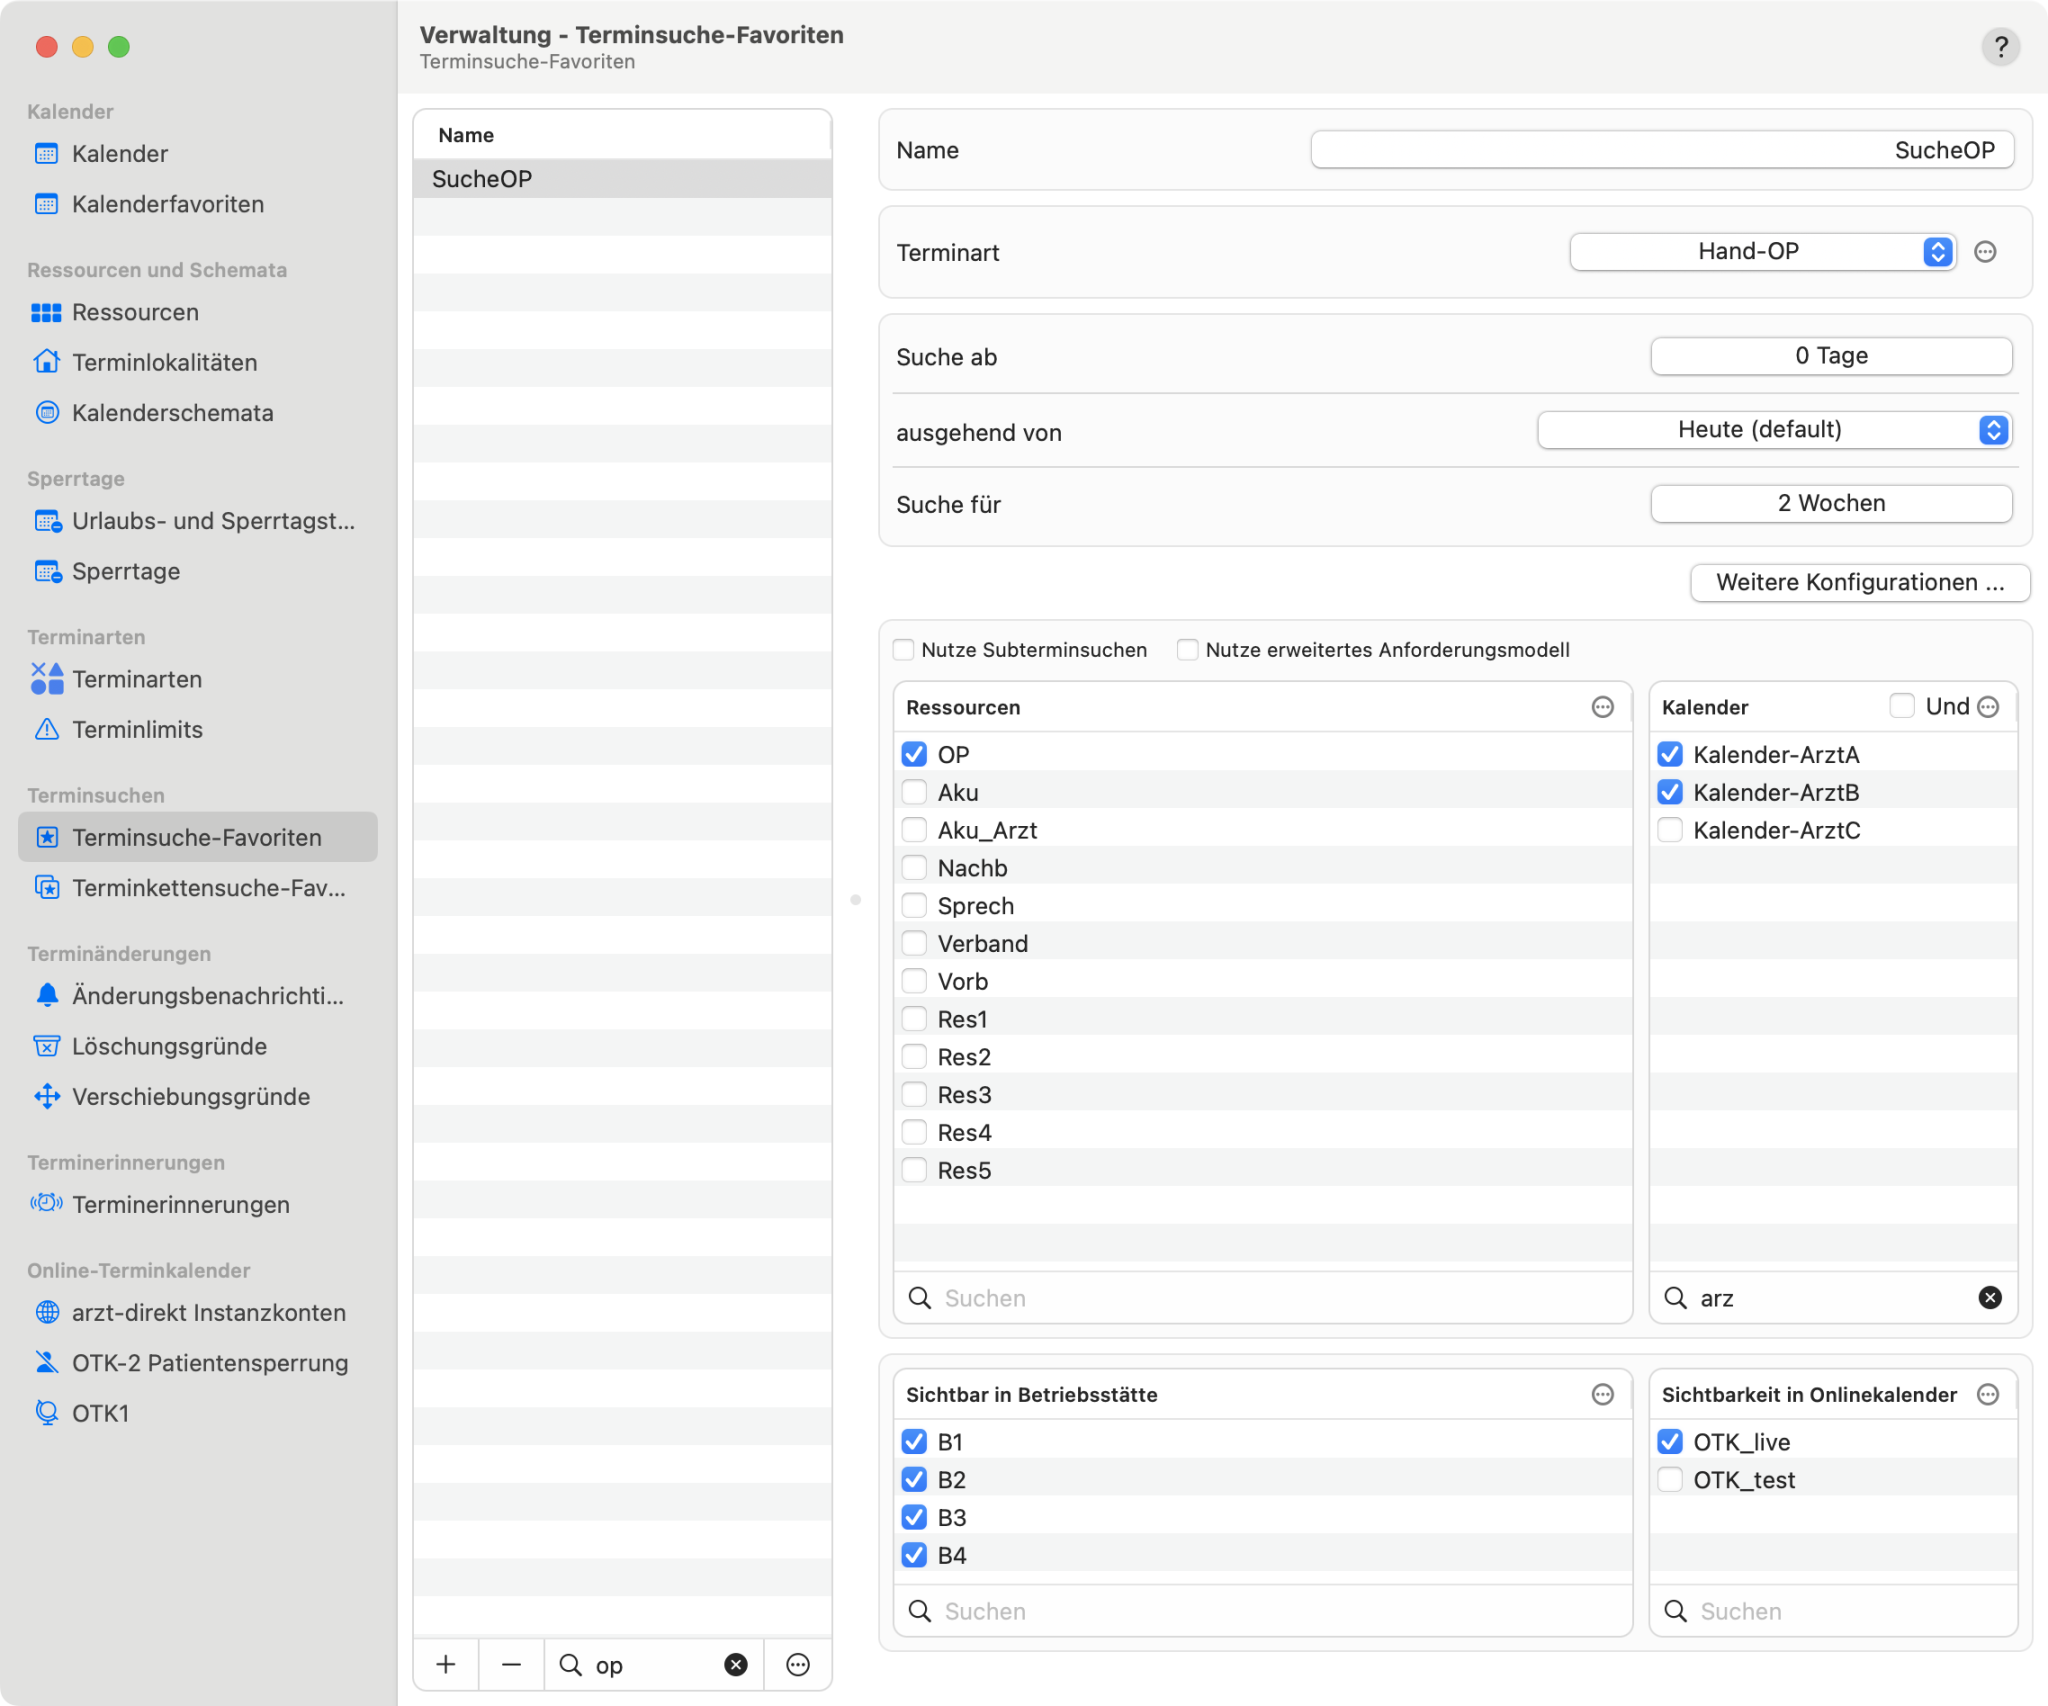
Task: Click the Name column header
Action: pyautogui.click(x=622, y=135)
